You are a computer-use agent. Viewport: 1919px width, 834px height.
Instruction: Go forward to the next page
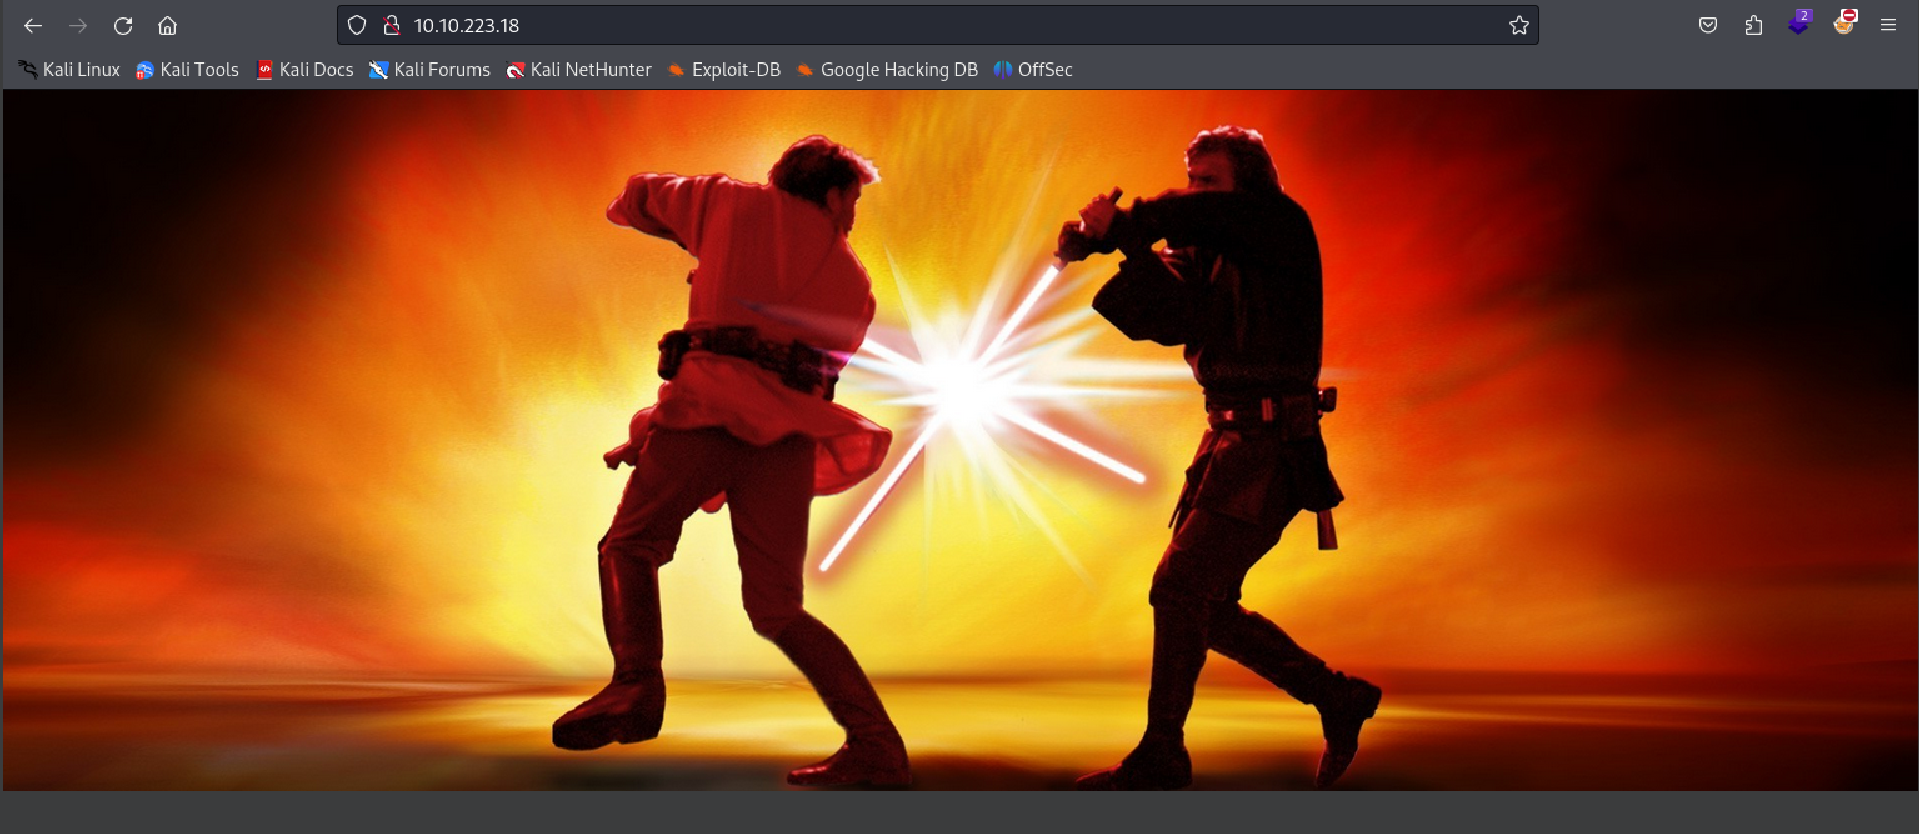pyautogui.click(x=78, y=26)
